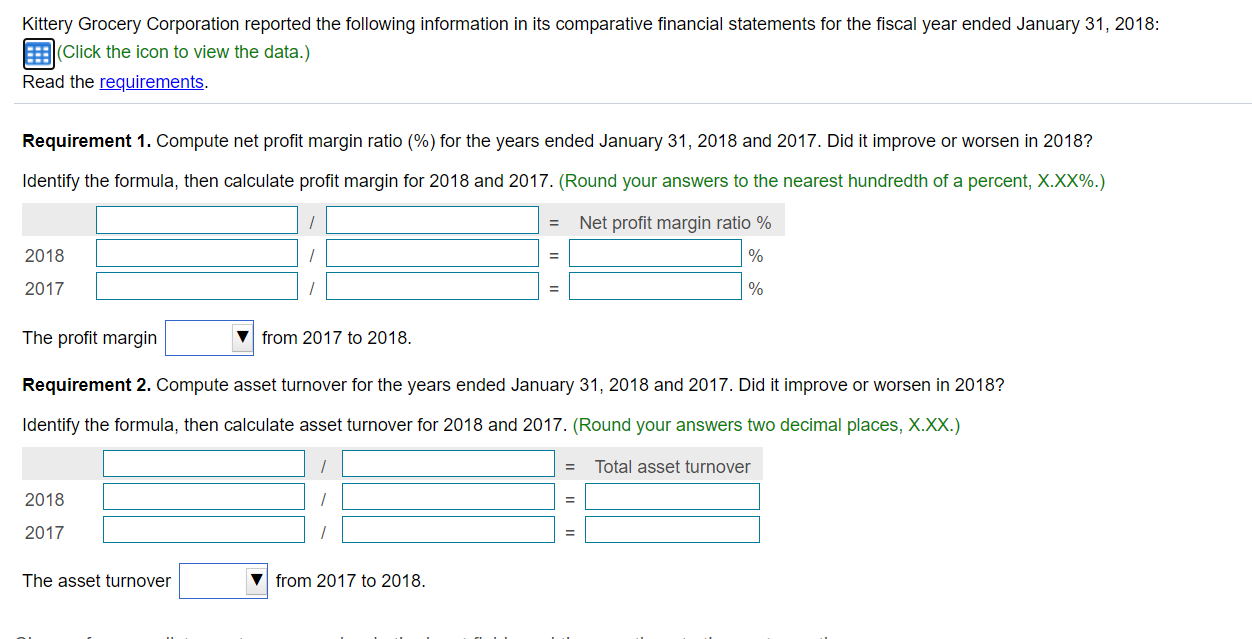
Task: Open the requirements link
Action: click(151, 82)
